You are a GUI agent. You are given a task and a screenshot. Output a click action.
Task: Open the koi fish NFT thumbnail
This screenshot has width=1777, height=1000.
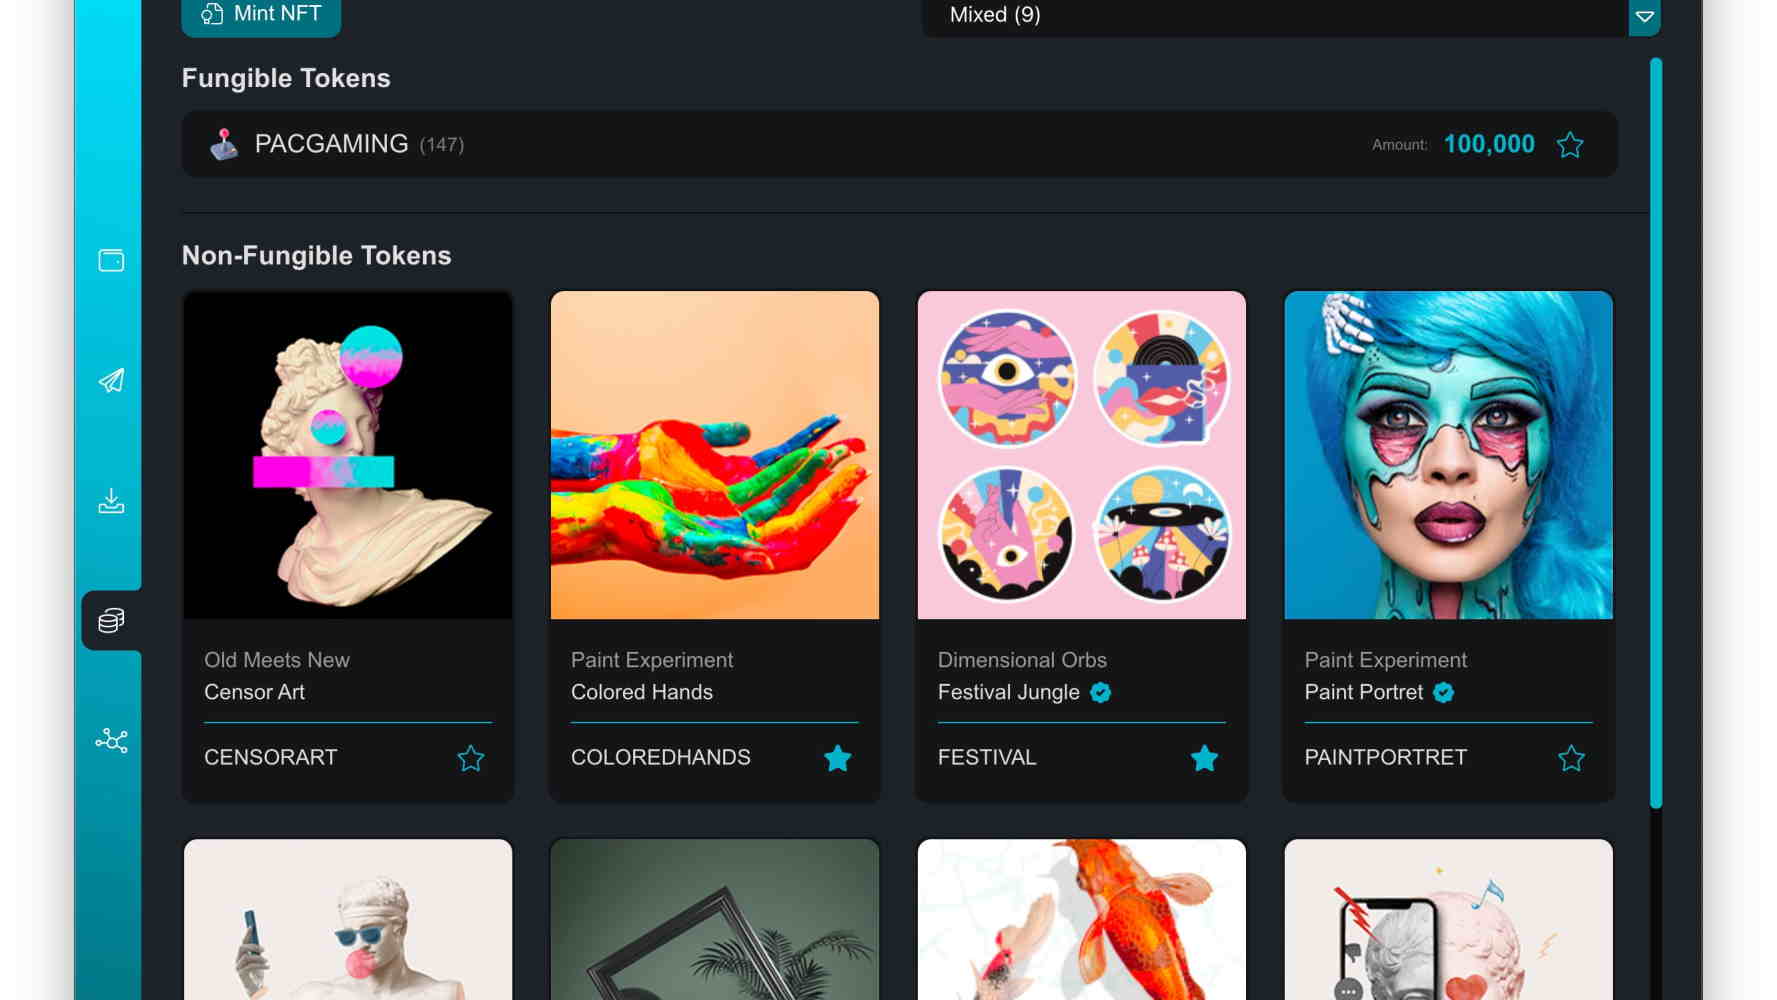pos(1082,920)
